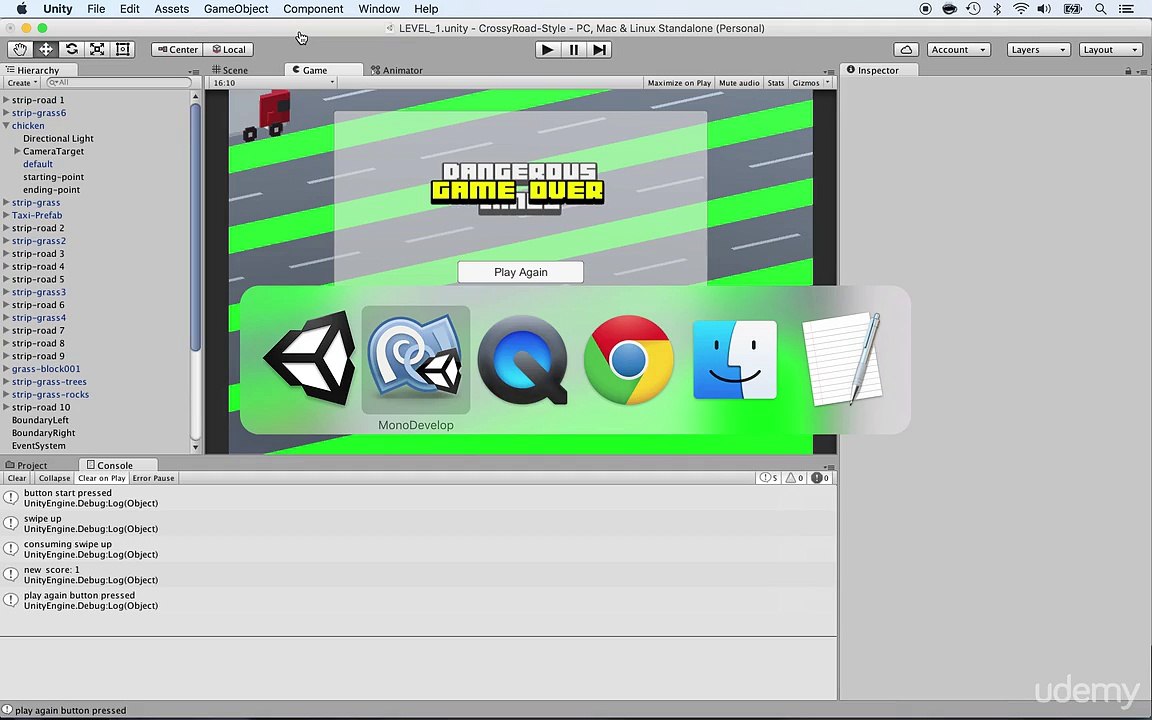Open the Gizmos dropdown arrow

[828, 83]
